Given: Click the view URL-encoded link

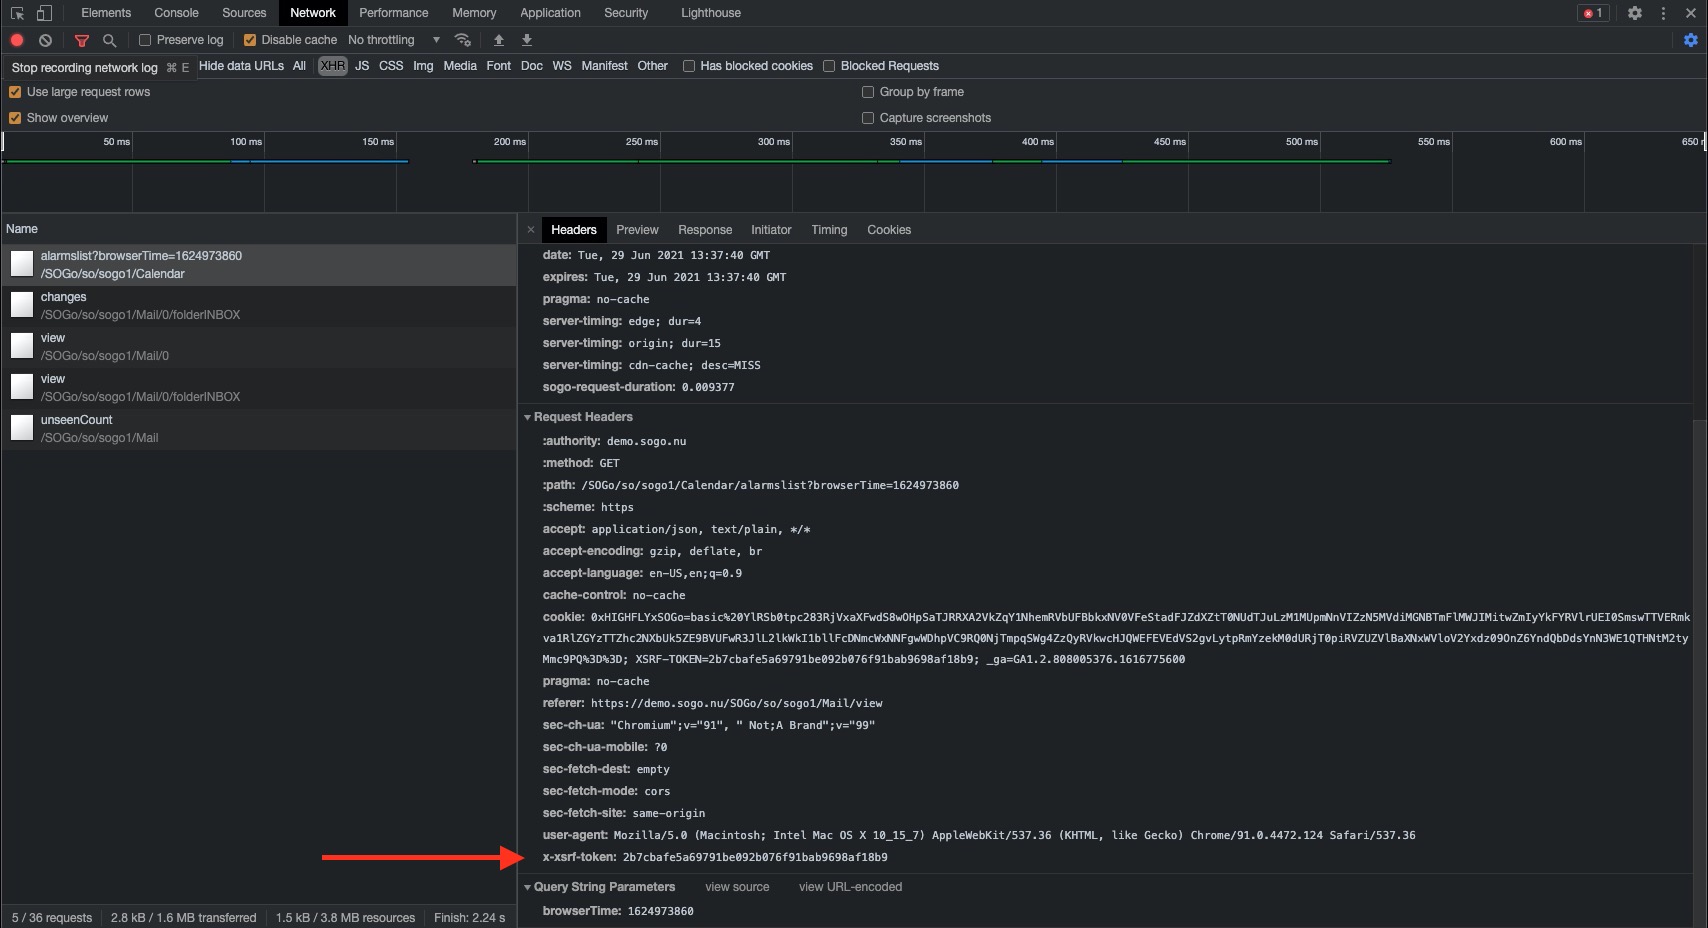Looking at the screenshot, I should point(850,887).
